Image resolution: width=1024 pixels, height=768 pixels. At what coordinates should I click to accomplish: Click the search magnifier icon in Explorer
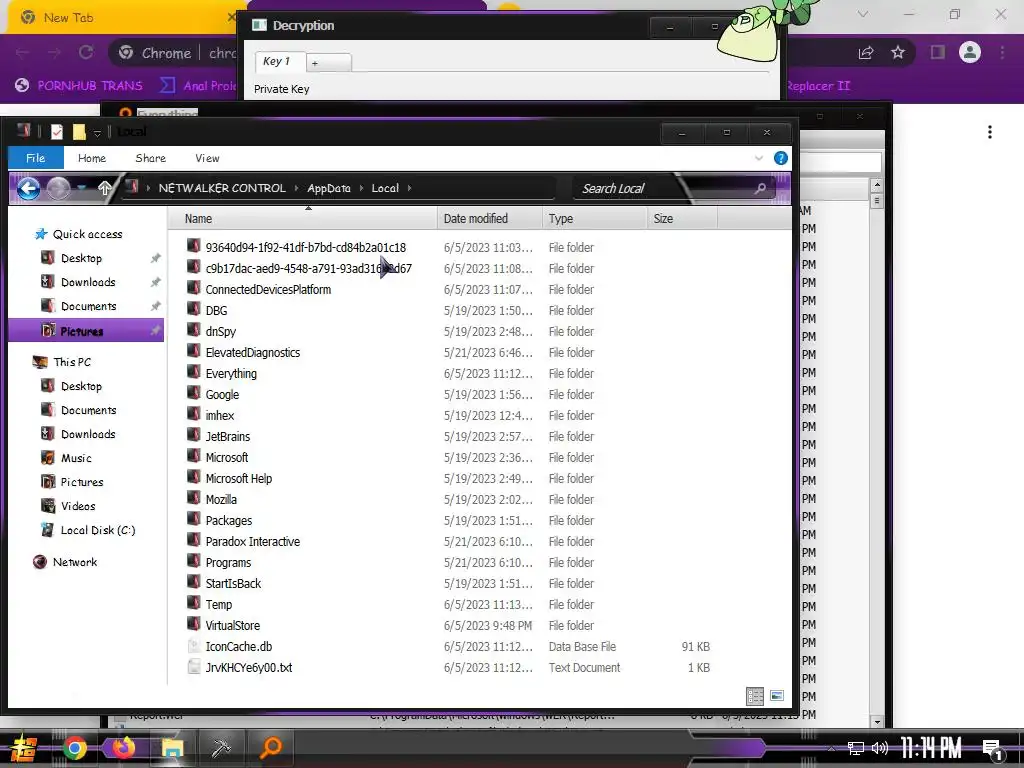point(760,188)
